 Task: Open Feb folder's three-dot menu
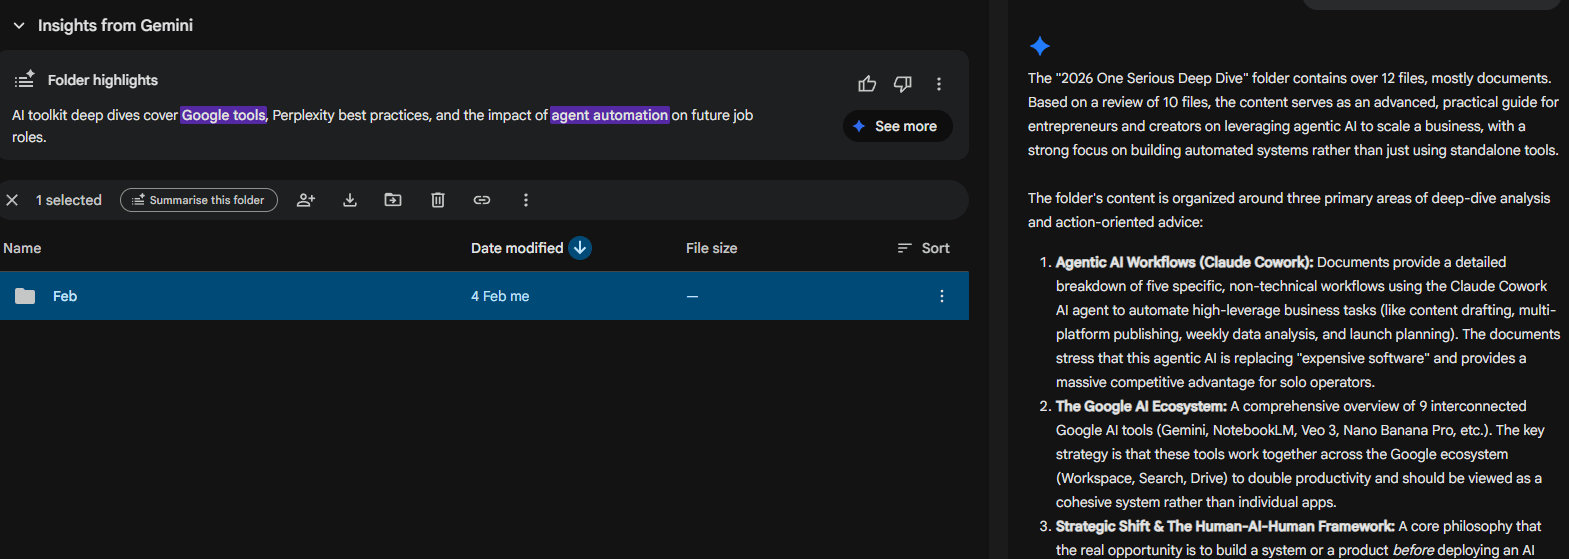pos(941,296)
